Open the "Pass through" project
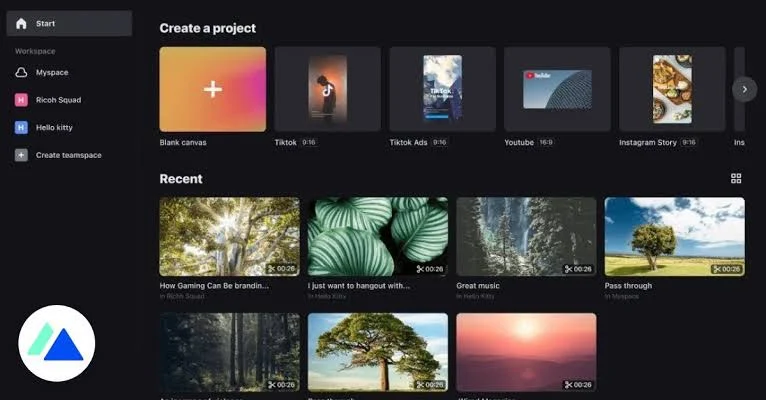 (x=674, y=236)
